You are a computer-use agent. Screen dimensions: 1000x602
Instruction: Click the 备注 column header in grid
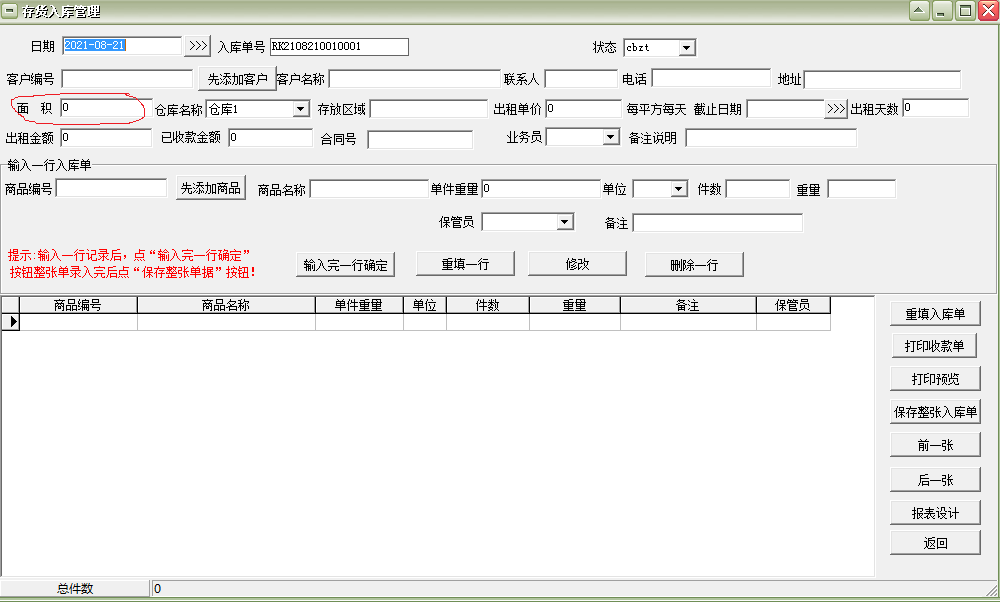click(x=688, y=305)
